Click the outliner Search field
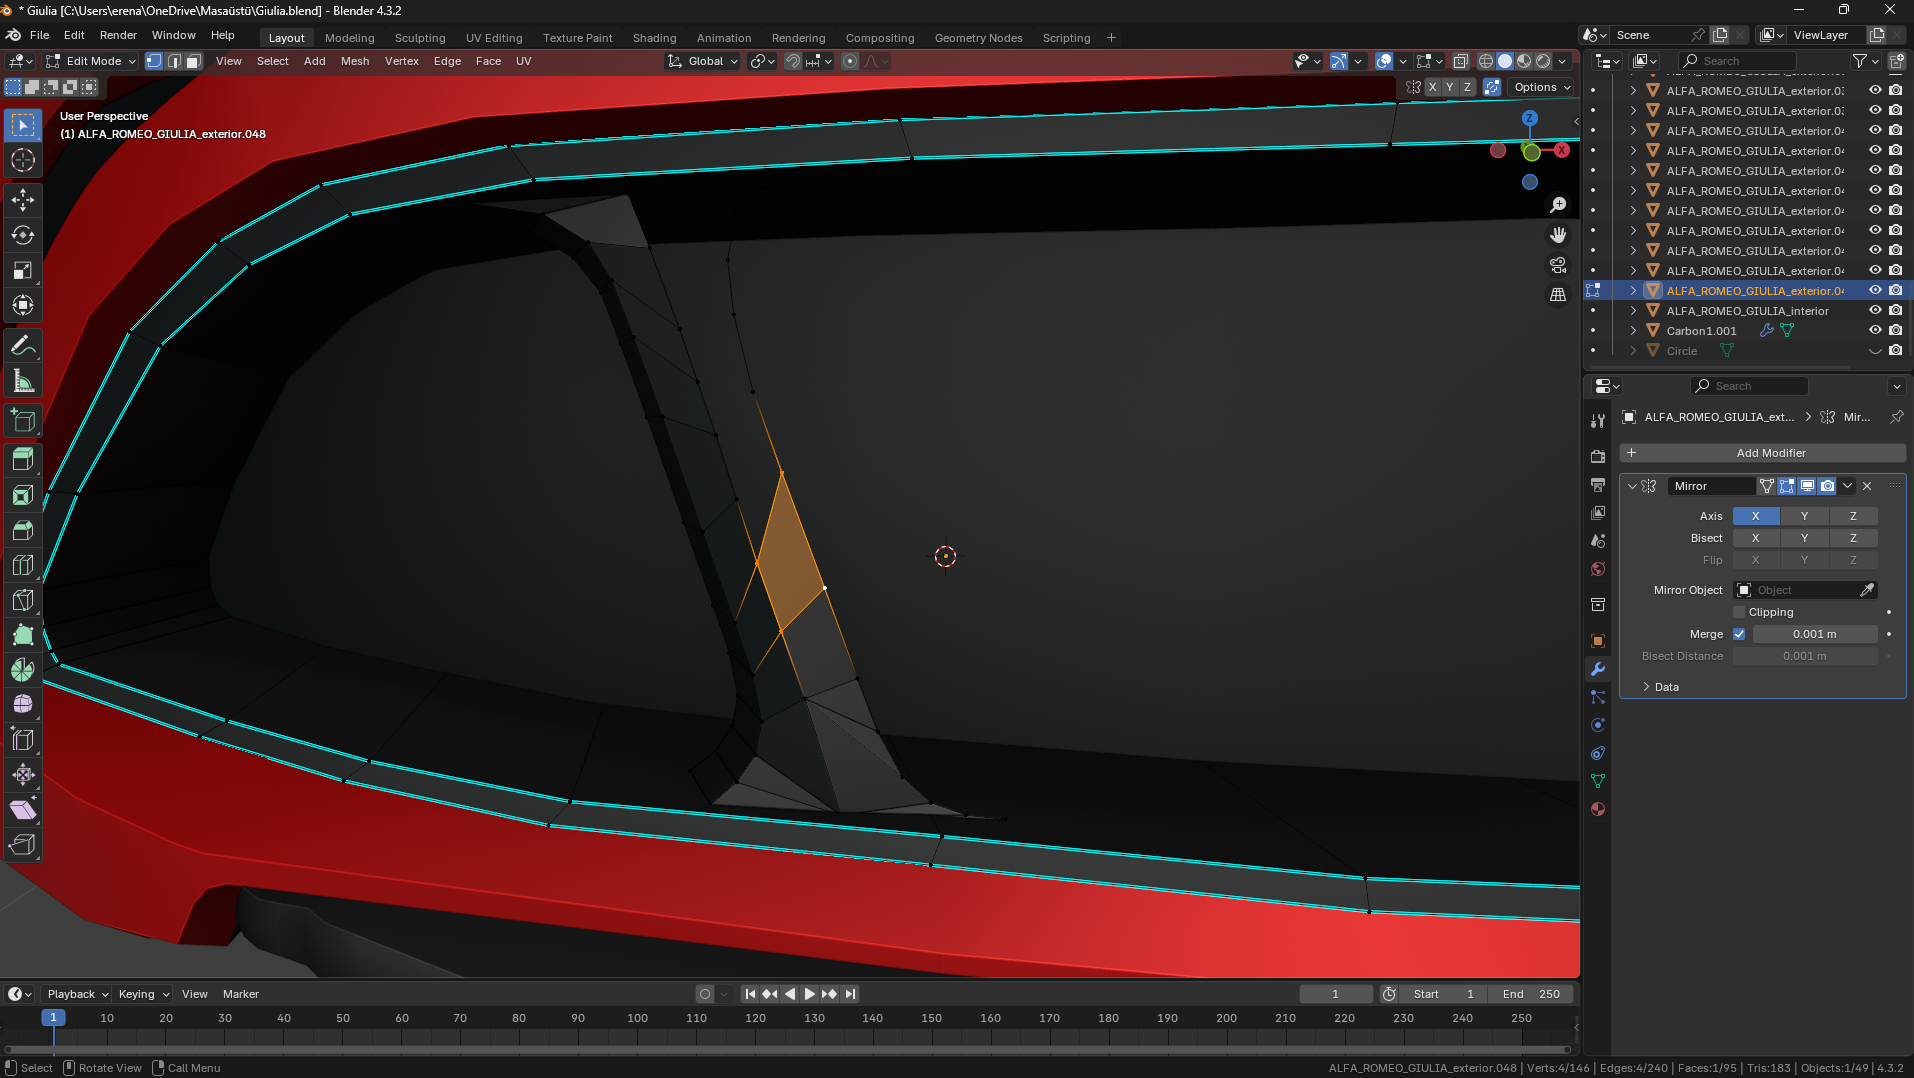The width and height of the screenshot is (1914, 1078). (x=1738, y=61)
